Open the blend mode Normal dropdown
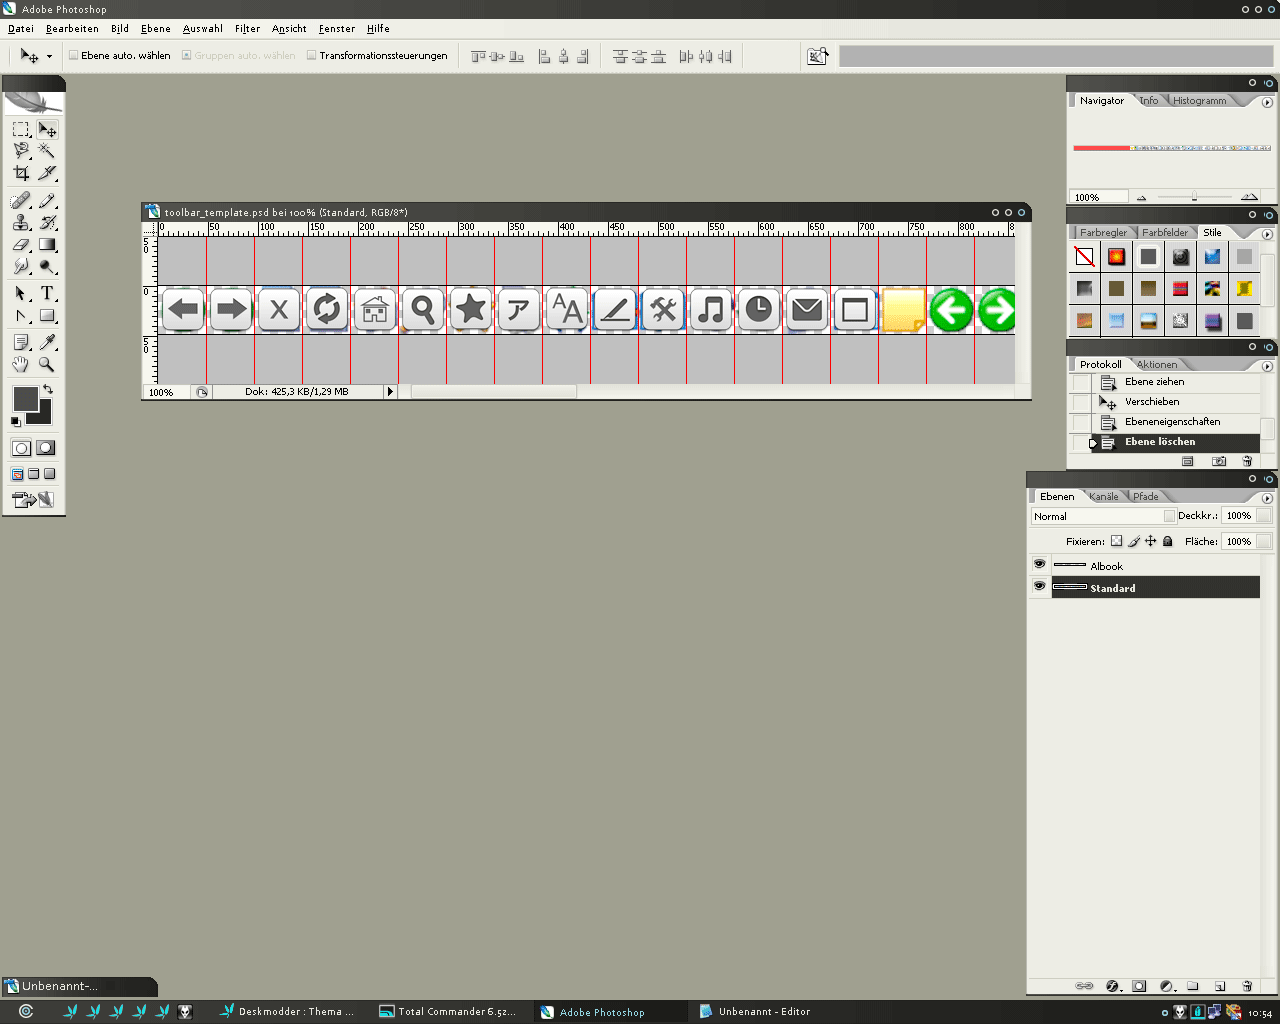The image size is (1280, 1024). pos(1103,516)
